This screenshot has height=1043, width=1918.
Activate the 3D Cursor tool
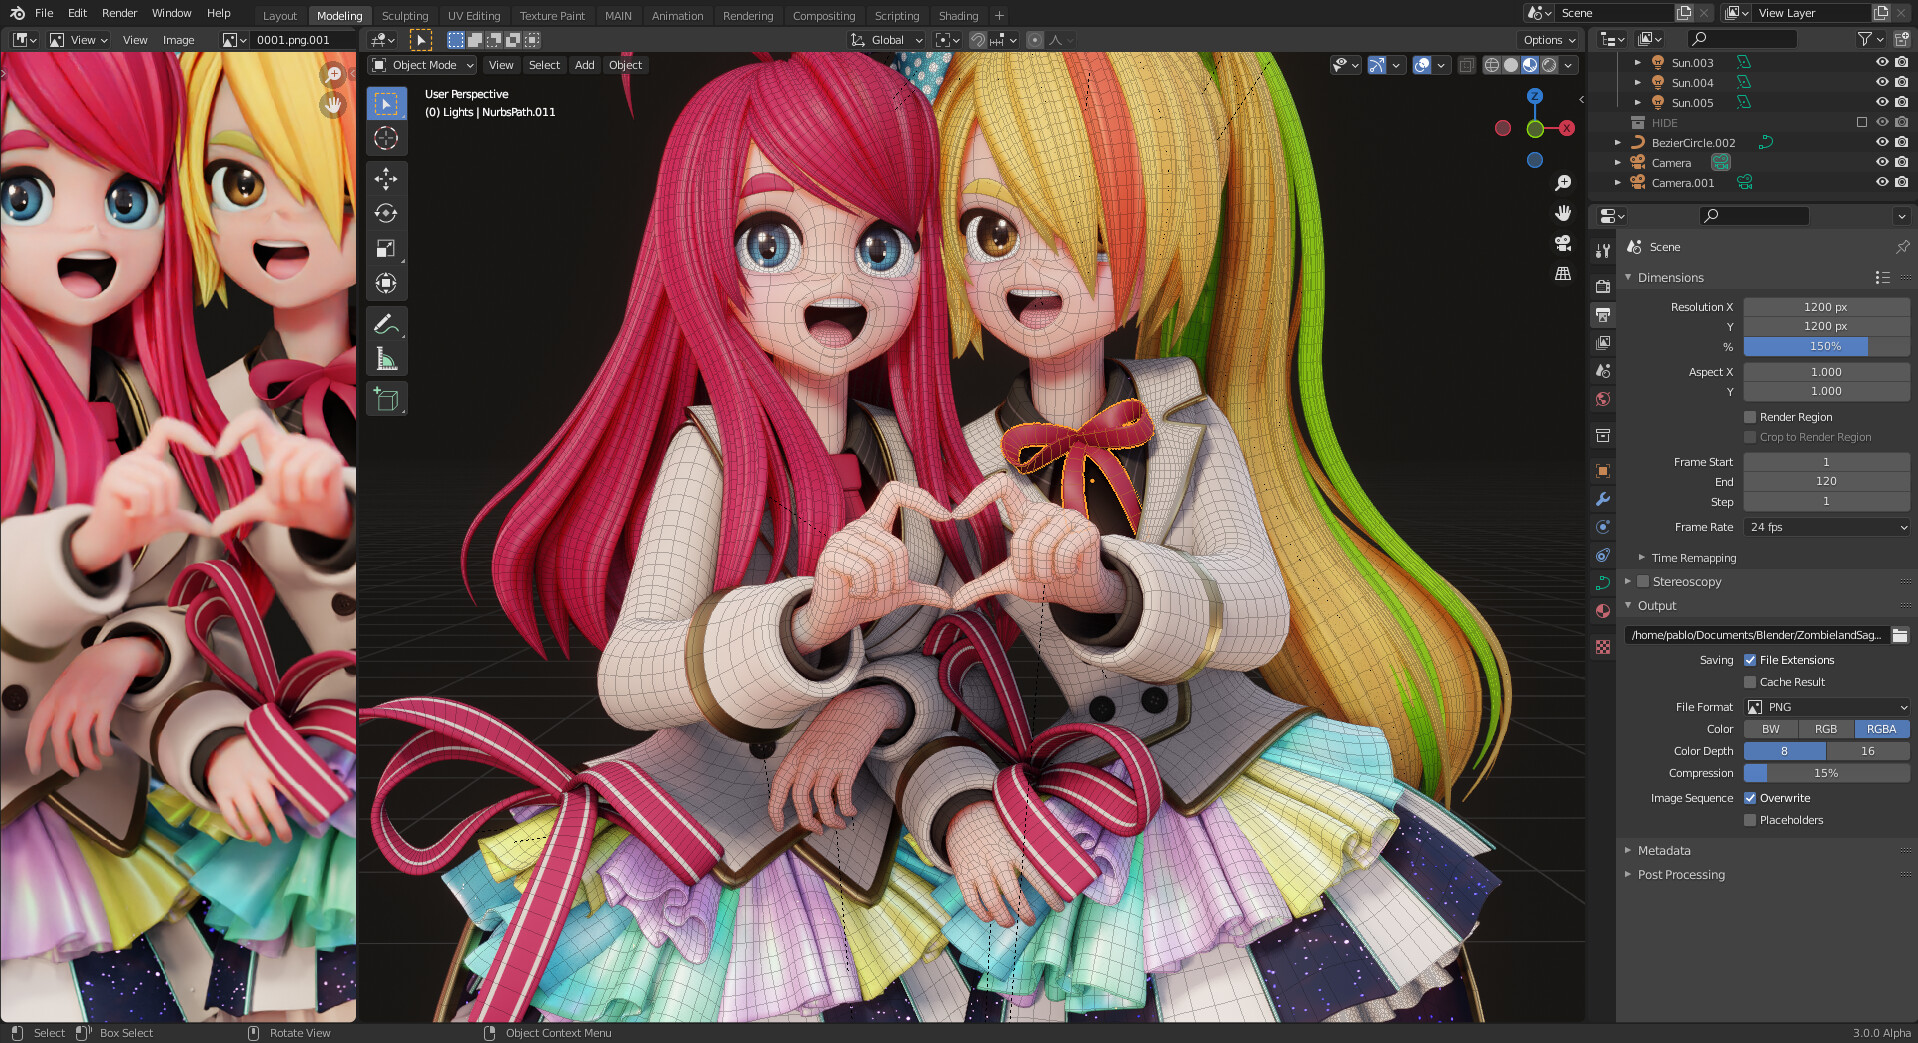tap(386, 138)
